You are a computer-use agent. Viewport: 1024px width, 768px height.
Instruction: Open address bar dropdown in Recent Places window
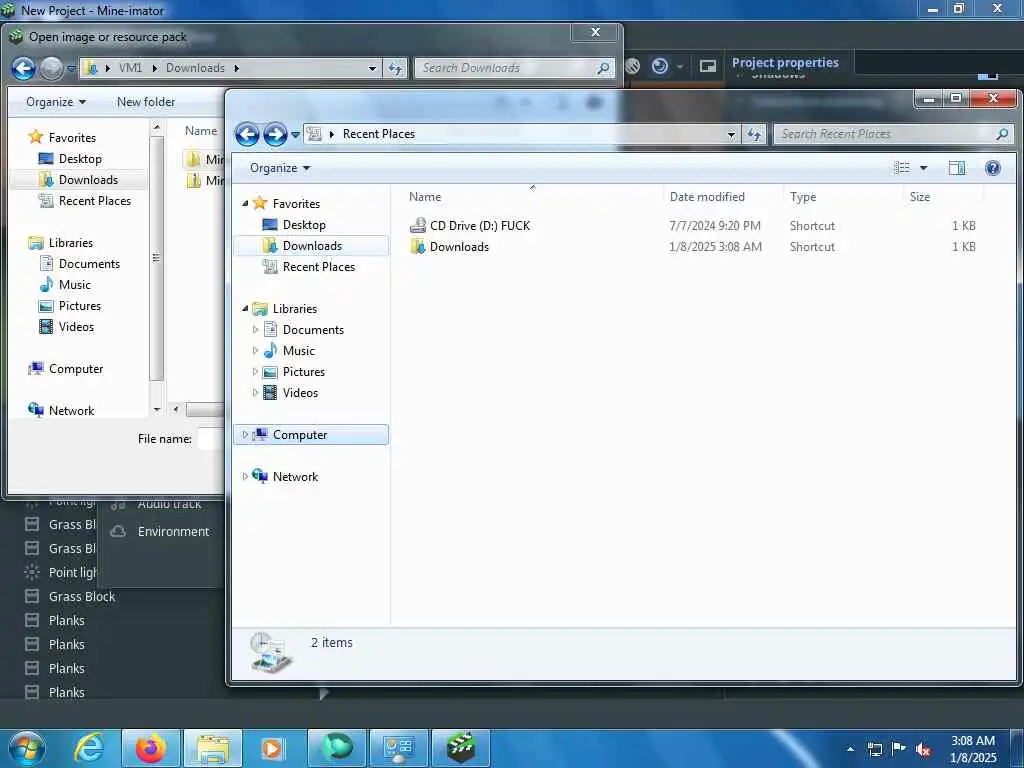731,135
